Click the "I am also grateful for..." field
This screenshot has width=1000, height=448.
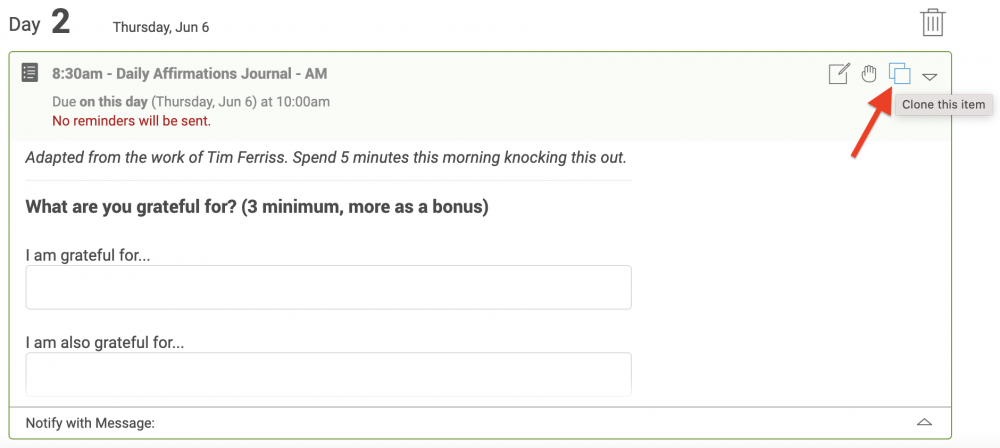[328, 374]
